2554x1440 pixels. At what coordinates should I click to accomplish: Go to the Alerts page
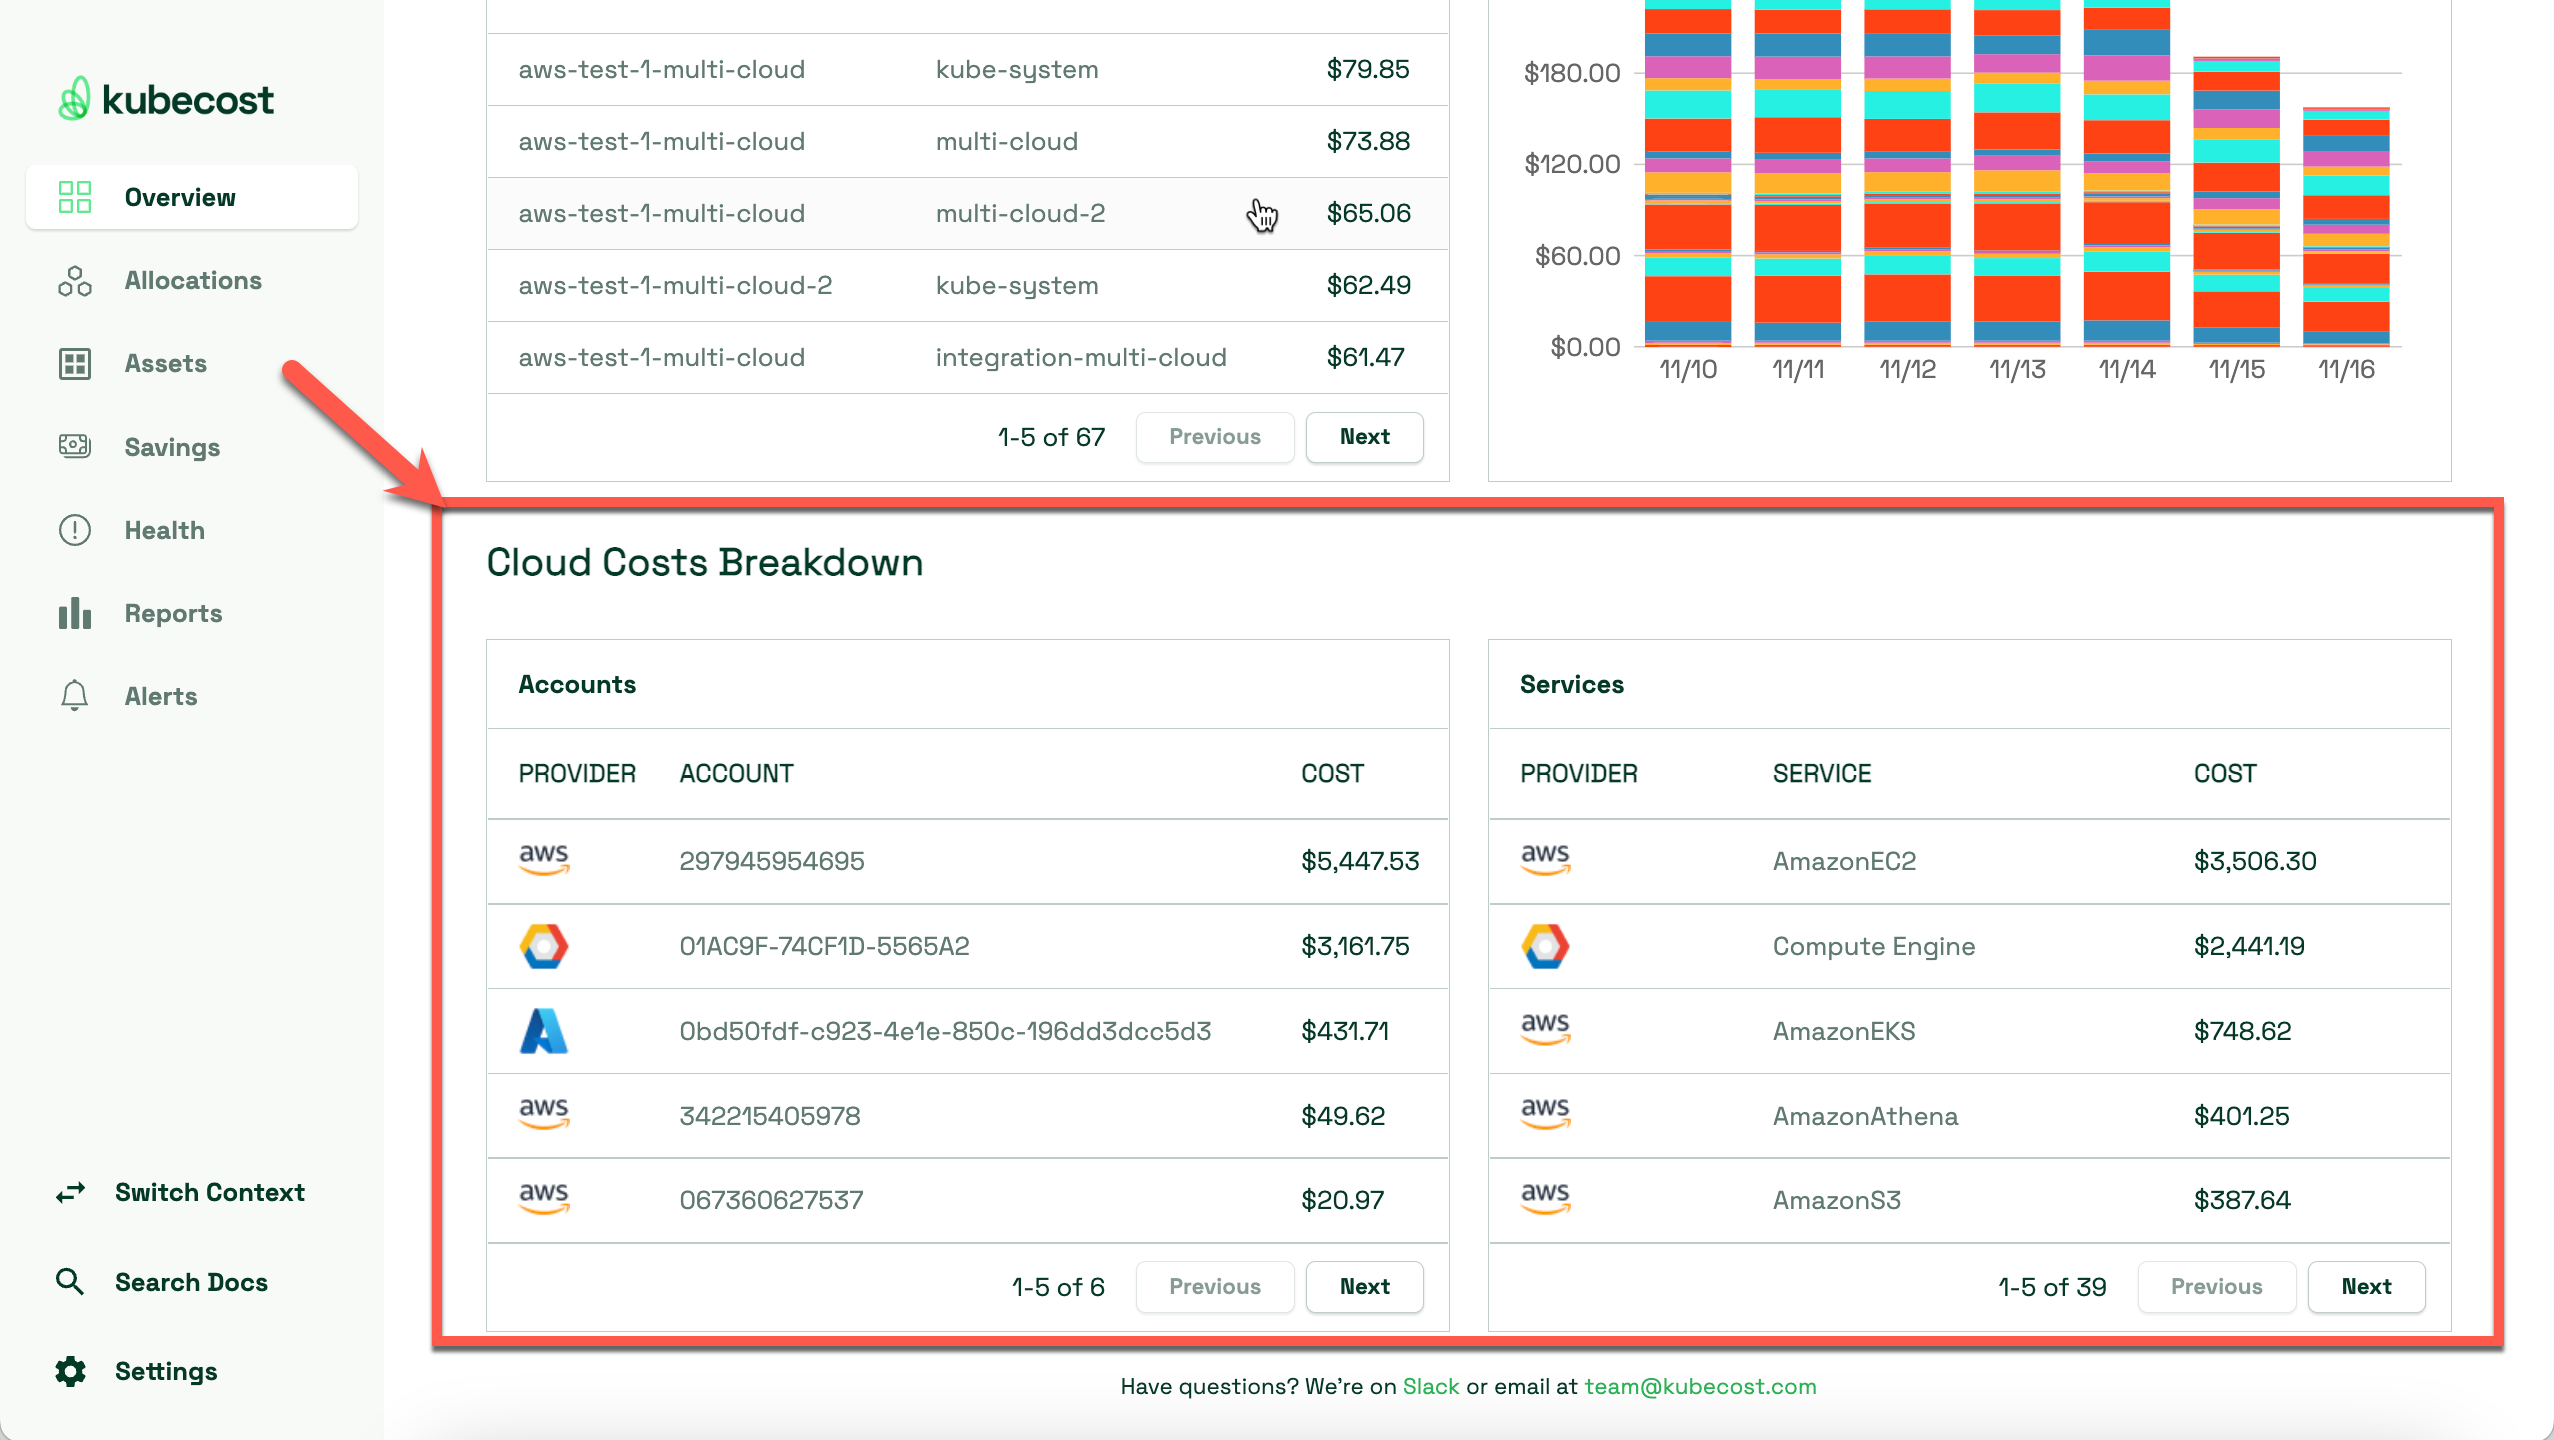pyautogui.click(x=192, y=696)
